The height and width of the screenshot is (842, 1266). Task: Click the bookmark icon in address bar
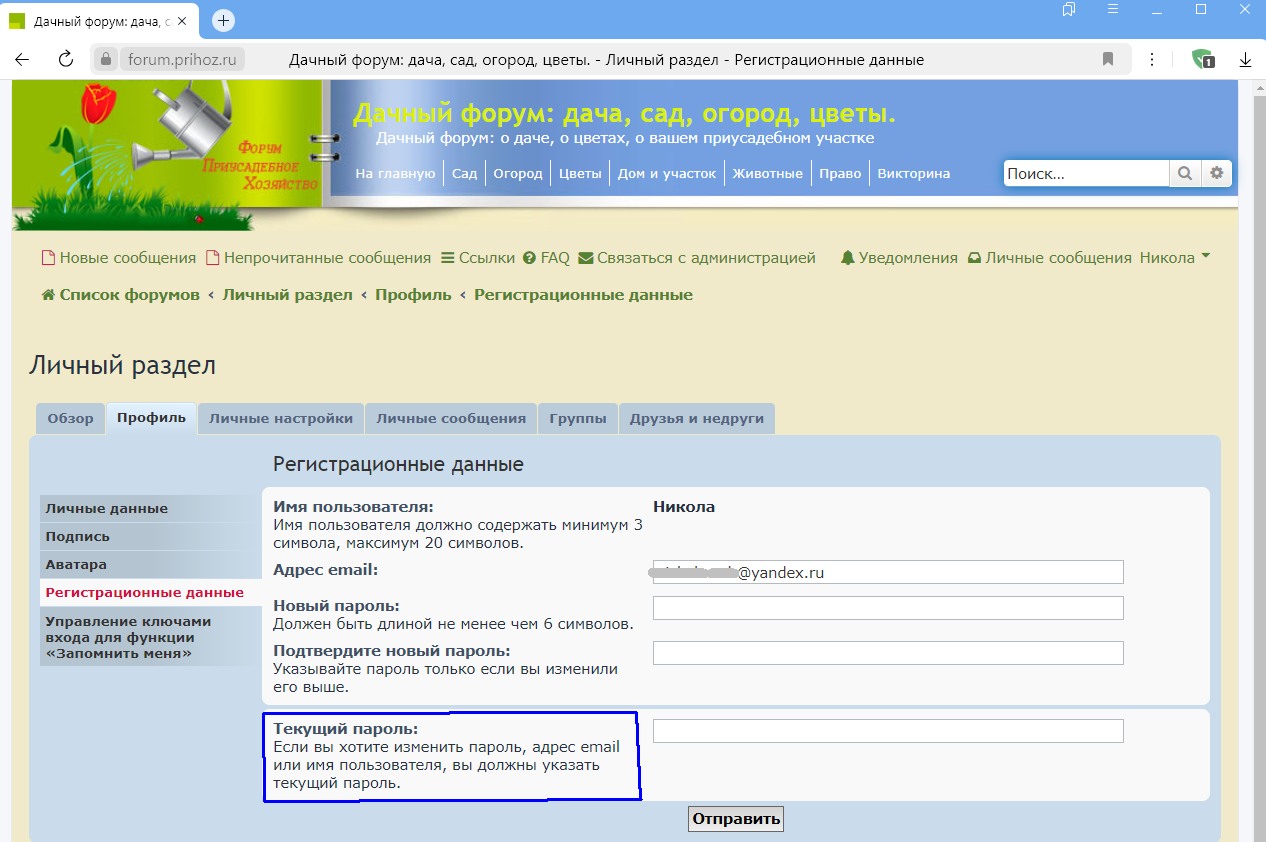click(1108, 59)
